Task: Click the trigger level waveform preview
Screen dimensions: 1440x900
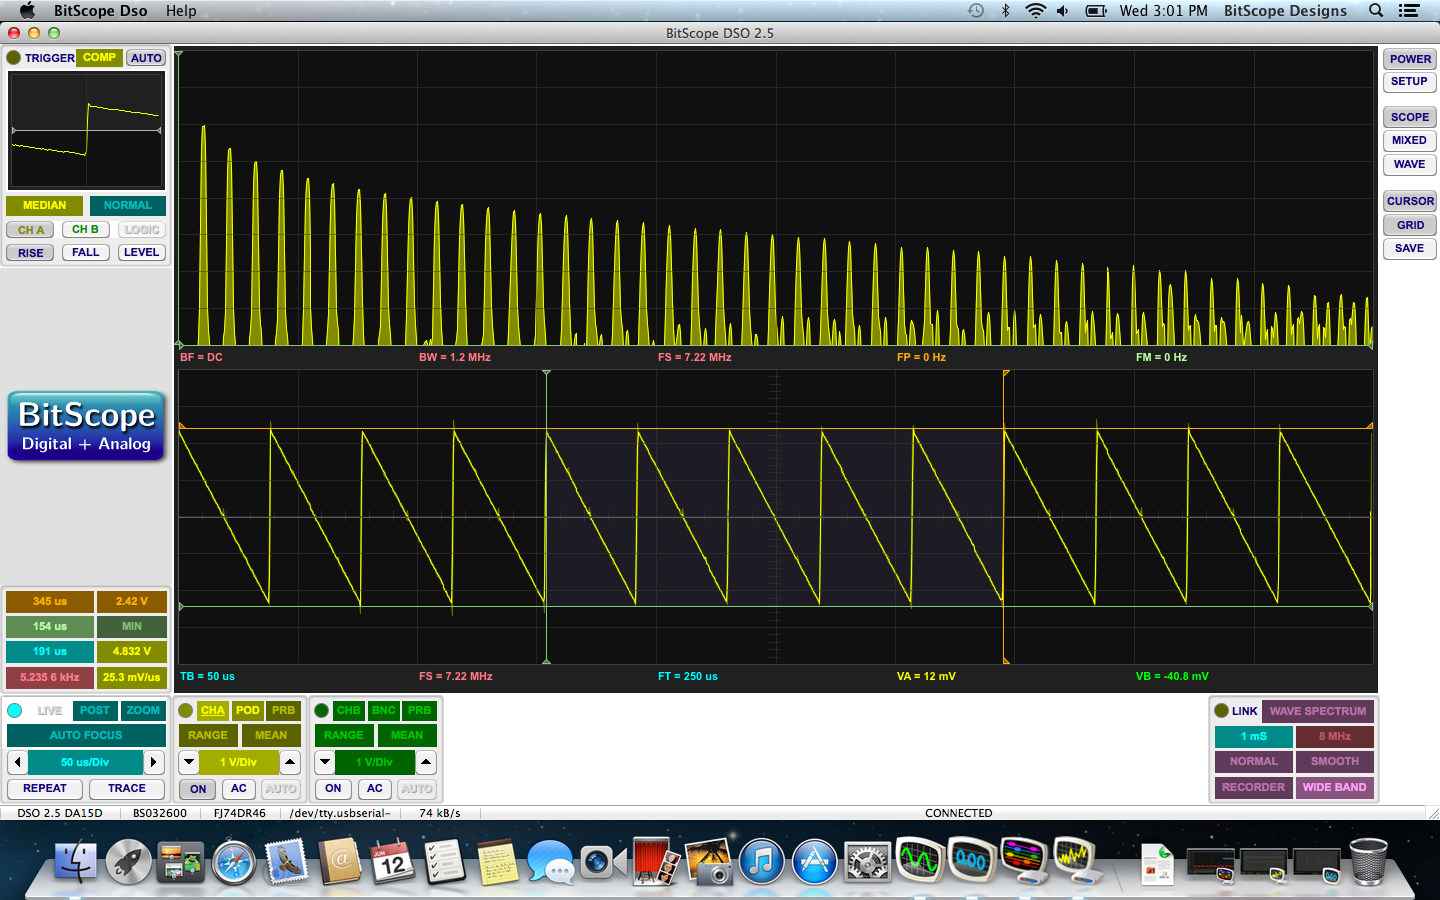Action: pos(86,130)
